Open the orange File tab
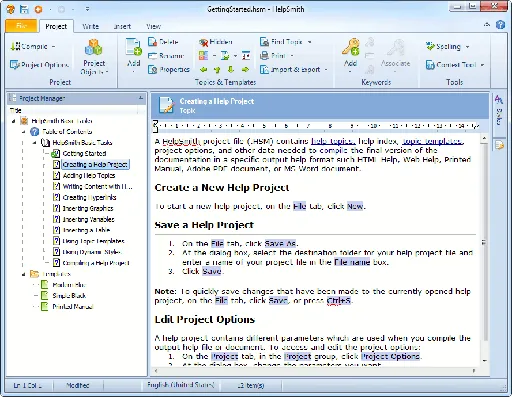 (x=21, y=26)
